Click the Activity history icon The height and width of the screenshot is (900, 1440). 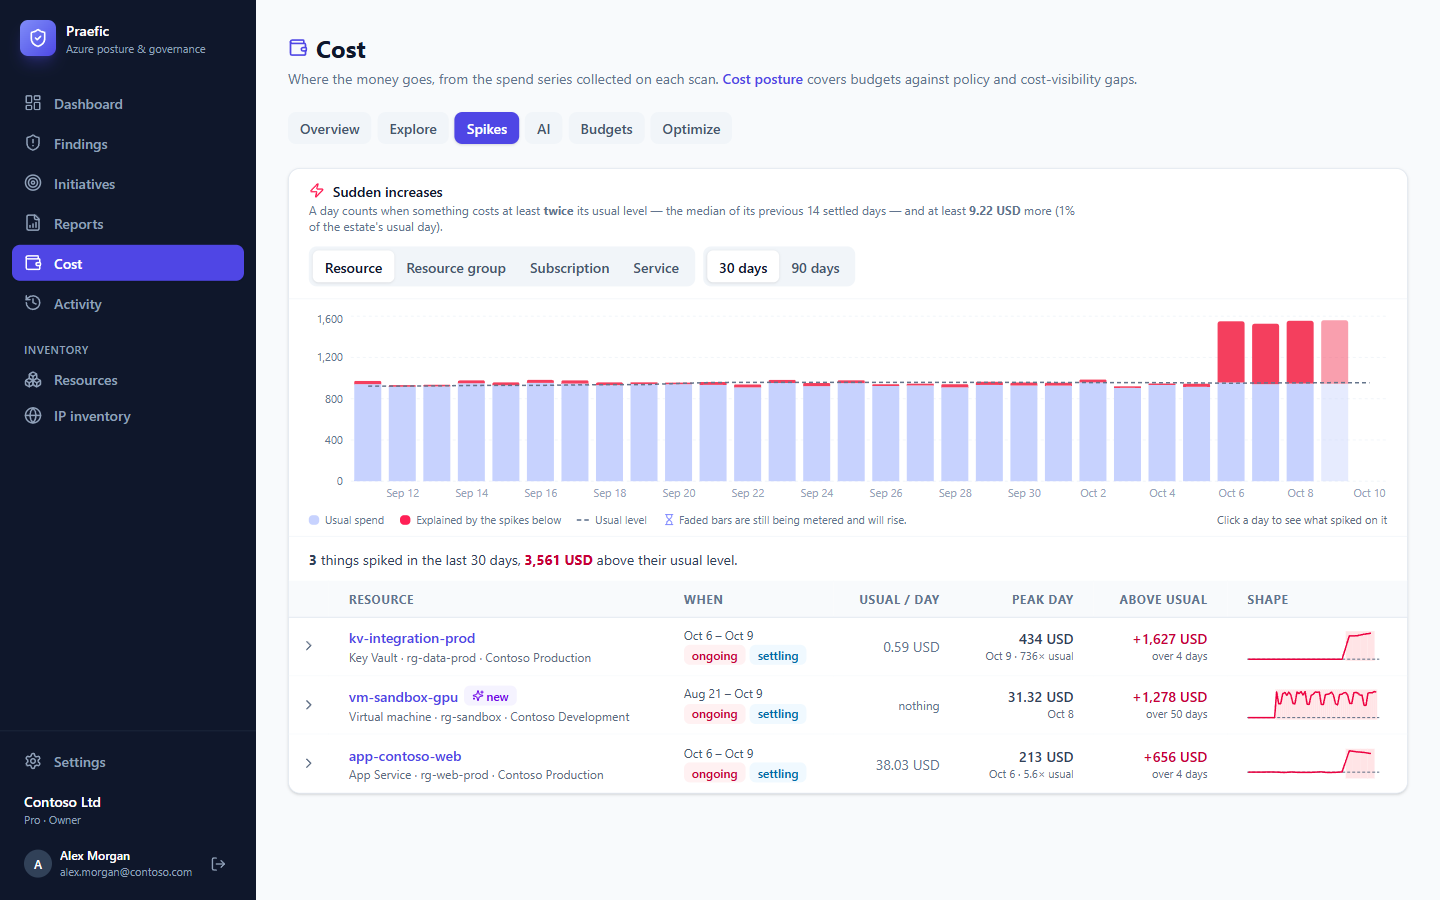(x=33, y=303)
